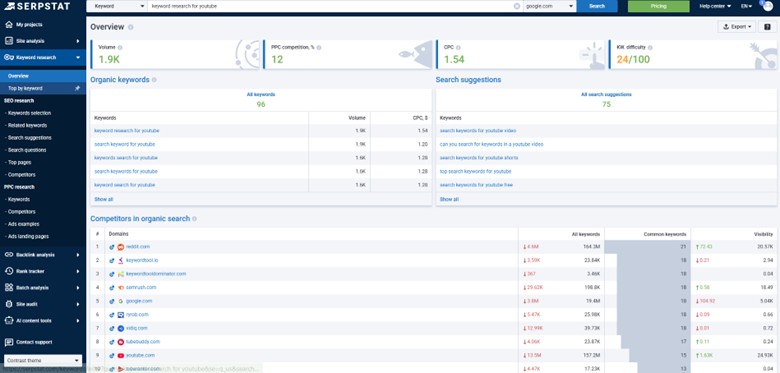Expand the Site audit submenu arrow
Image resolution: width=780 pixels, height=373 pixels.
(78, 304)
